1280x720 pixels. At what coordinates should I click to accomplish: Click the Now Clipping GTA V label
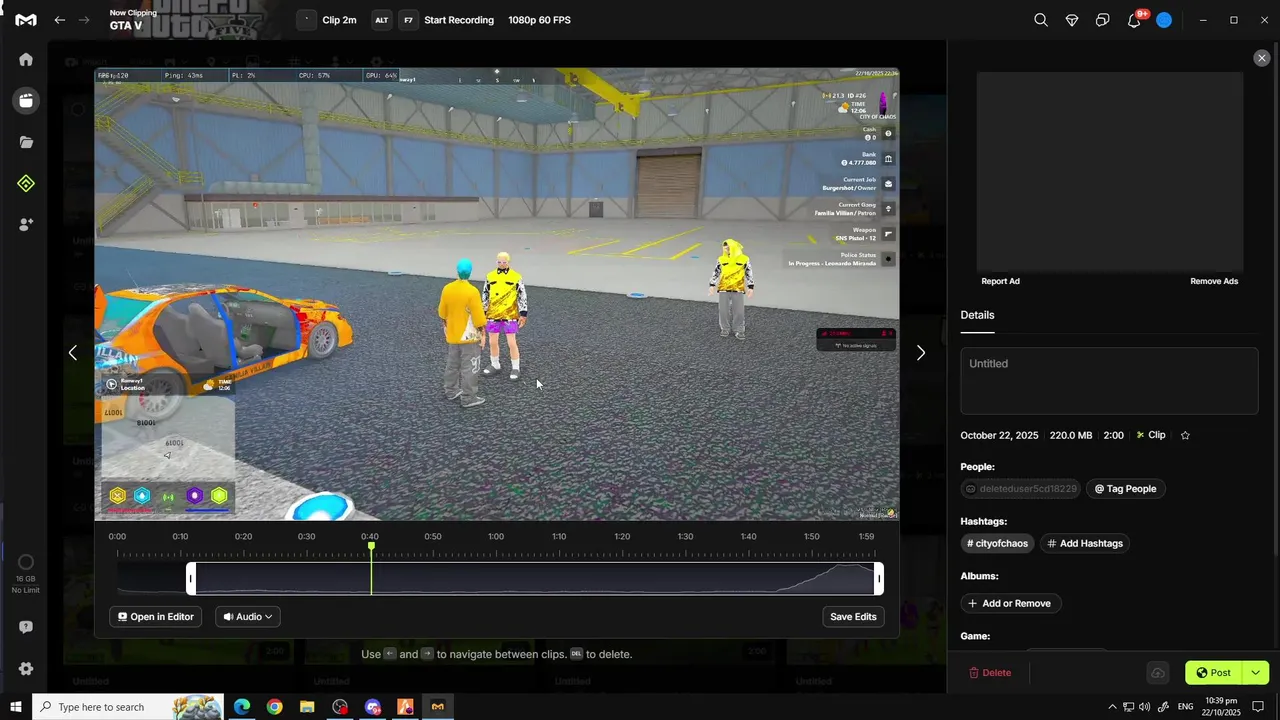click(132, 20)
